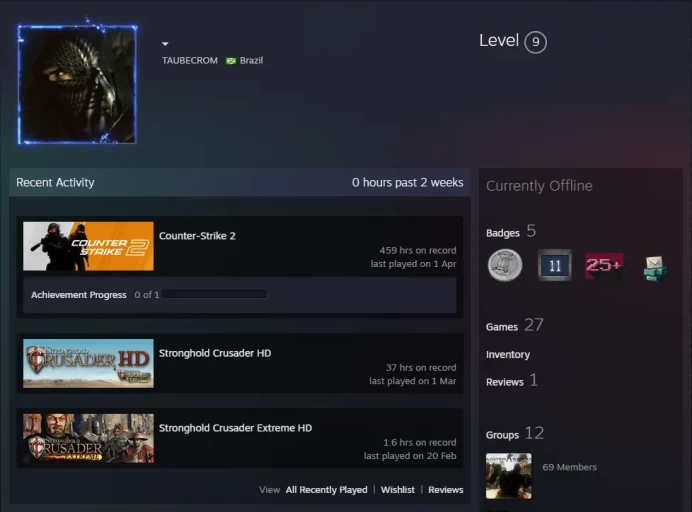Open Stronghold Crusader Extreme HD title link
Screen dimensions: 692x512
[x=235, y=428]
